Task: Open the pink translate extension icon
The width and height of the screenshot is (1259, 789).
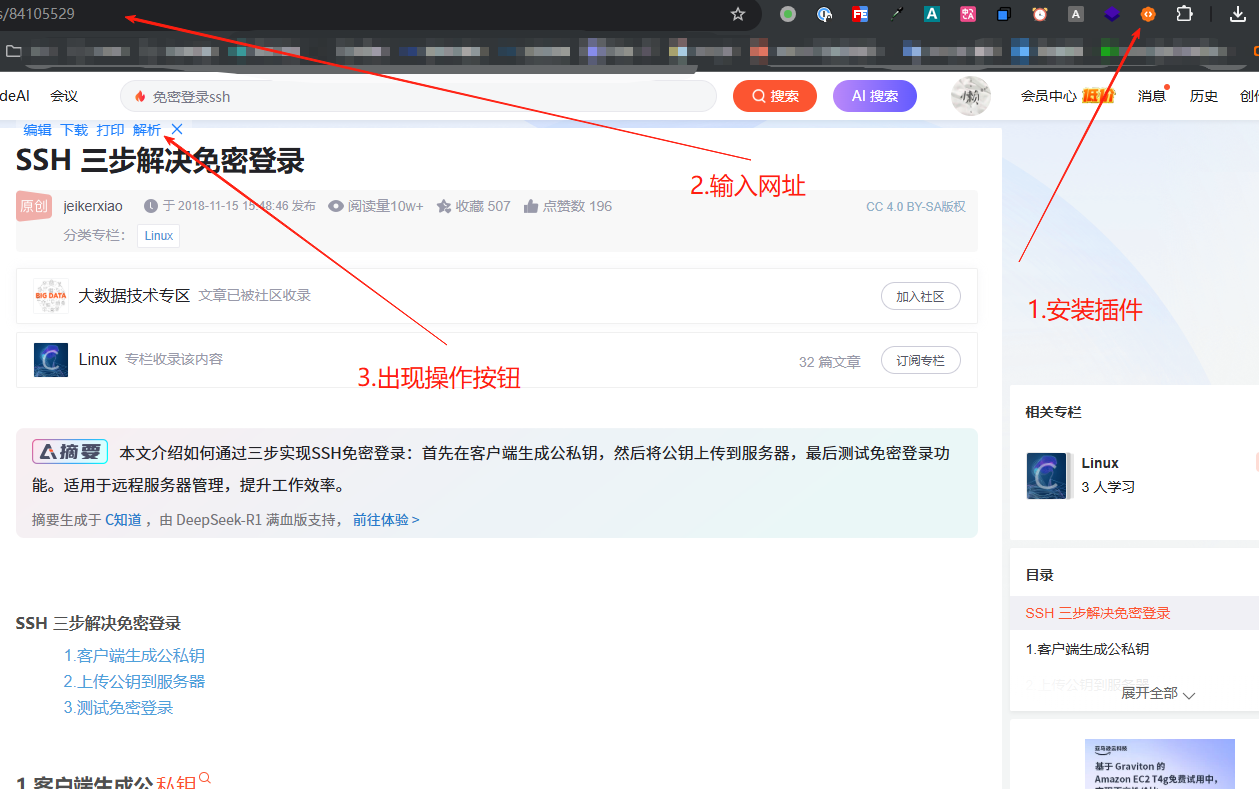Action: coord(967,14)
